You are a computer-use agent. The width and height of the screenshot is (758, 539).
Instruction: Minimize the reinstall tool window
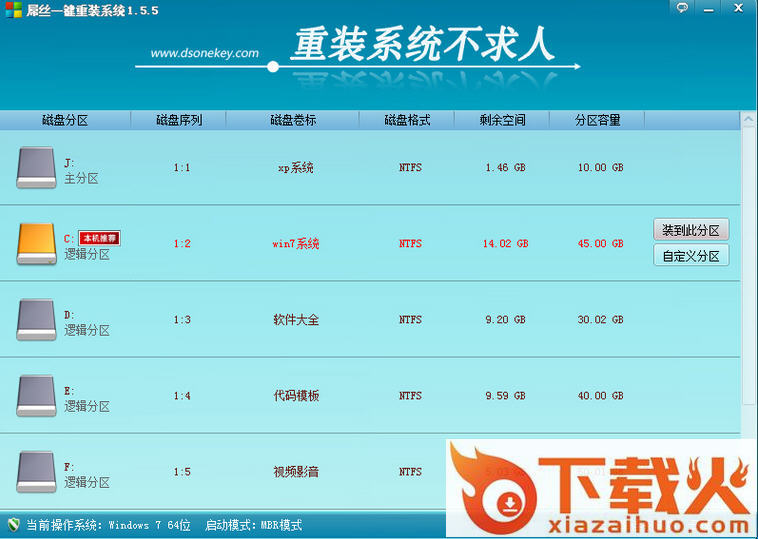coord(711,8)
